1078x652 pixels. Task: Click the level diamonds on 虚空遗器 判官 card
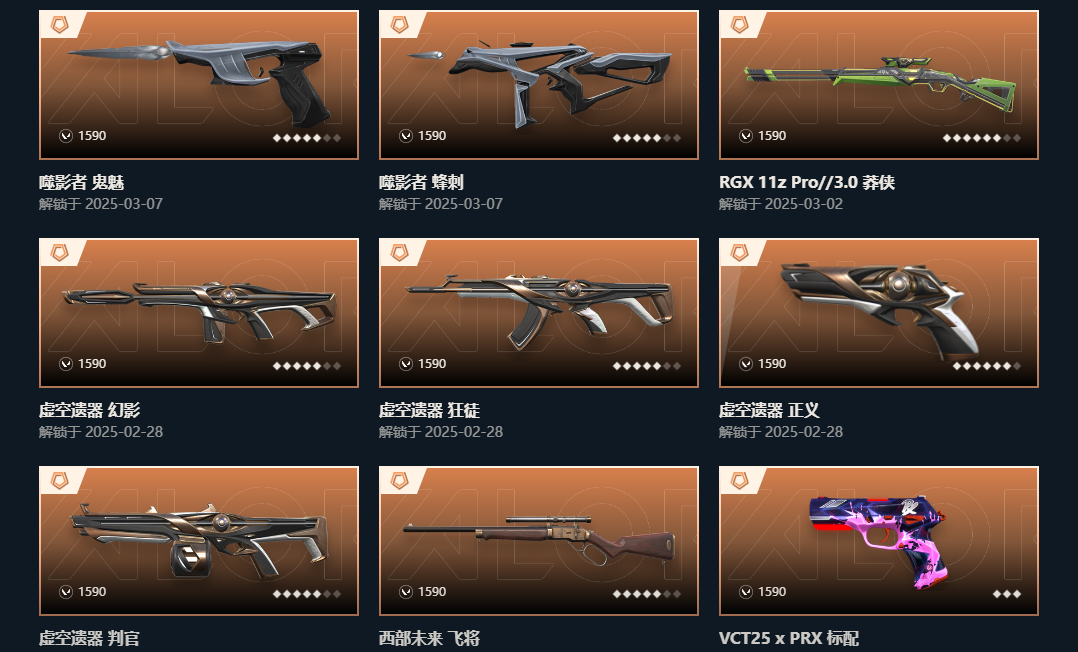307,594
